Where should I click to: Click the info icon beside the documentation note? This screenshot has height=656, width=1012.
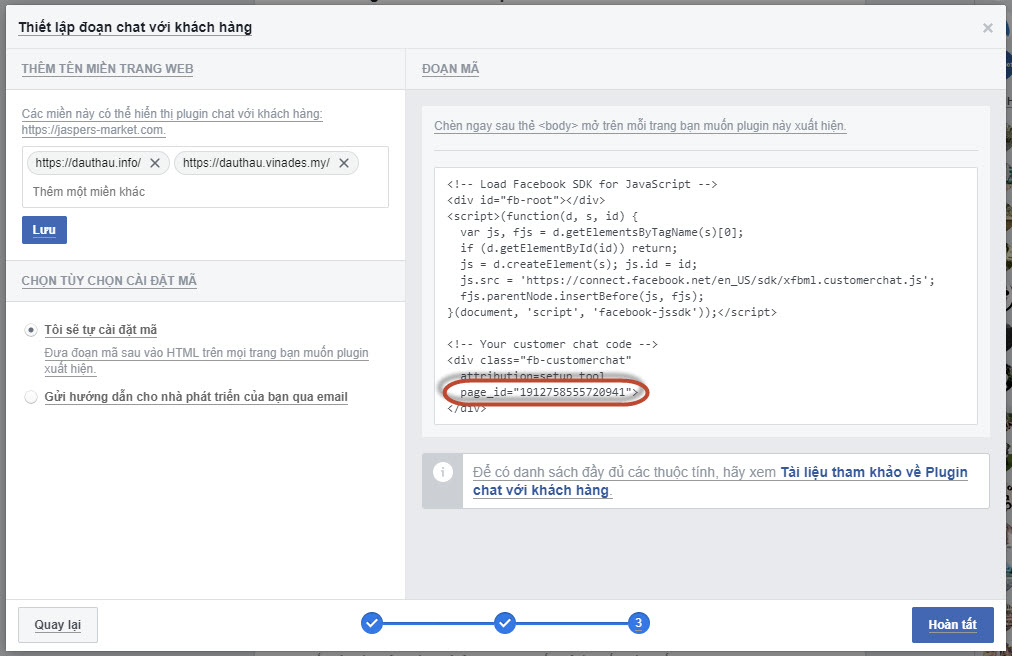(x=443, y=472)
